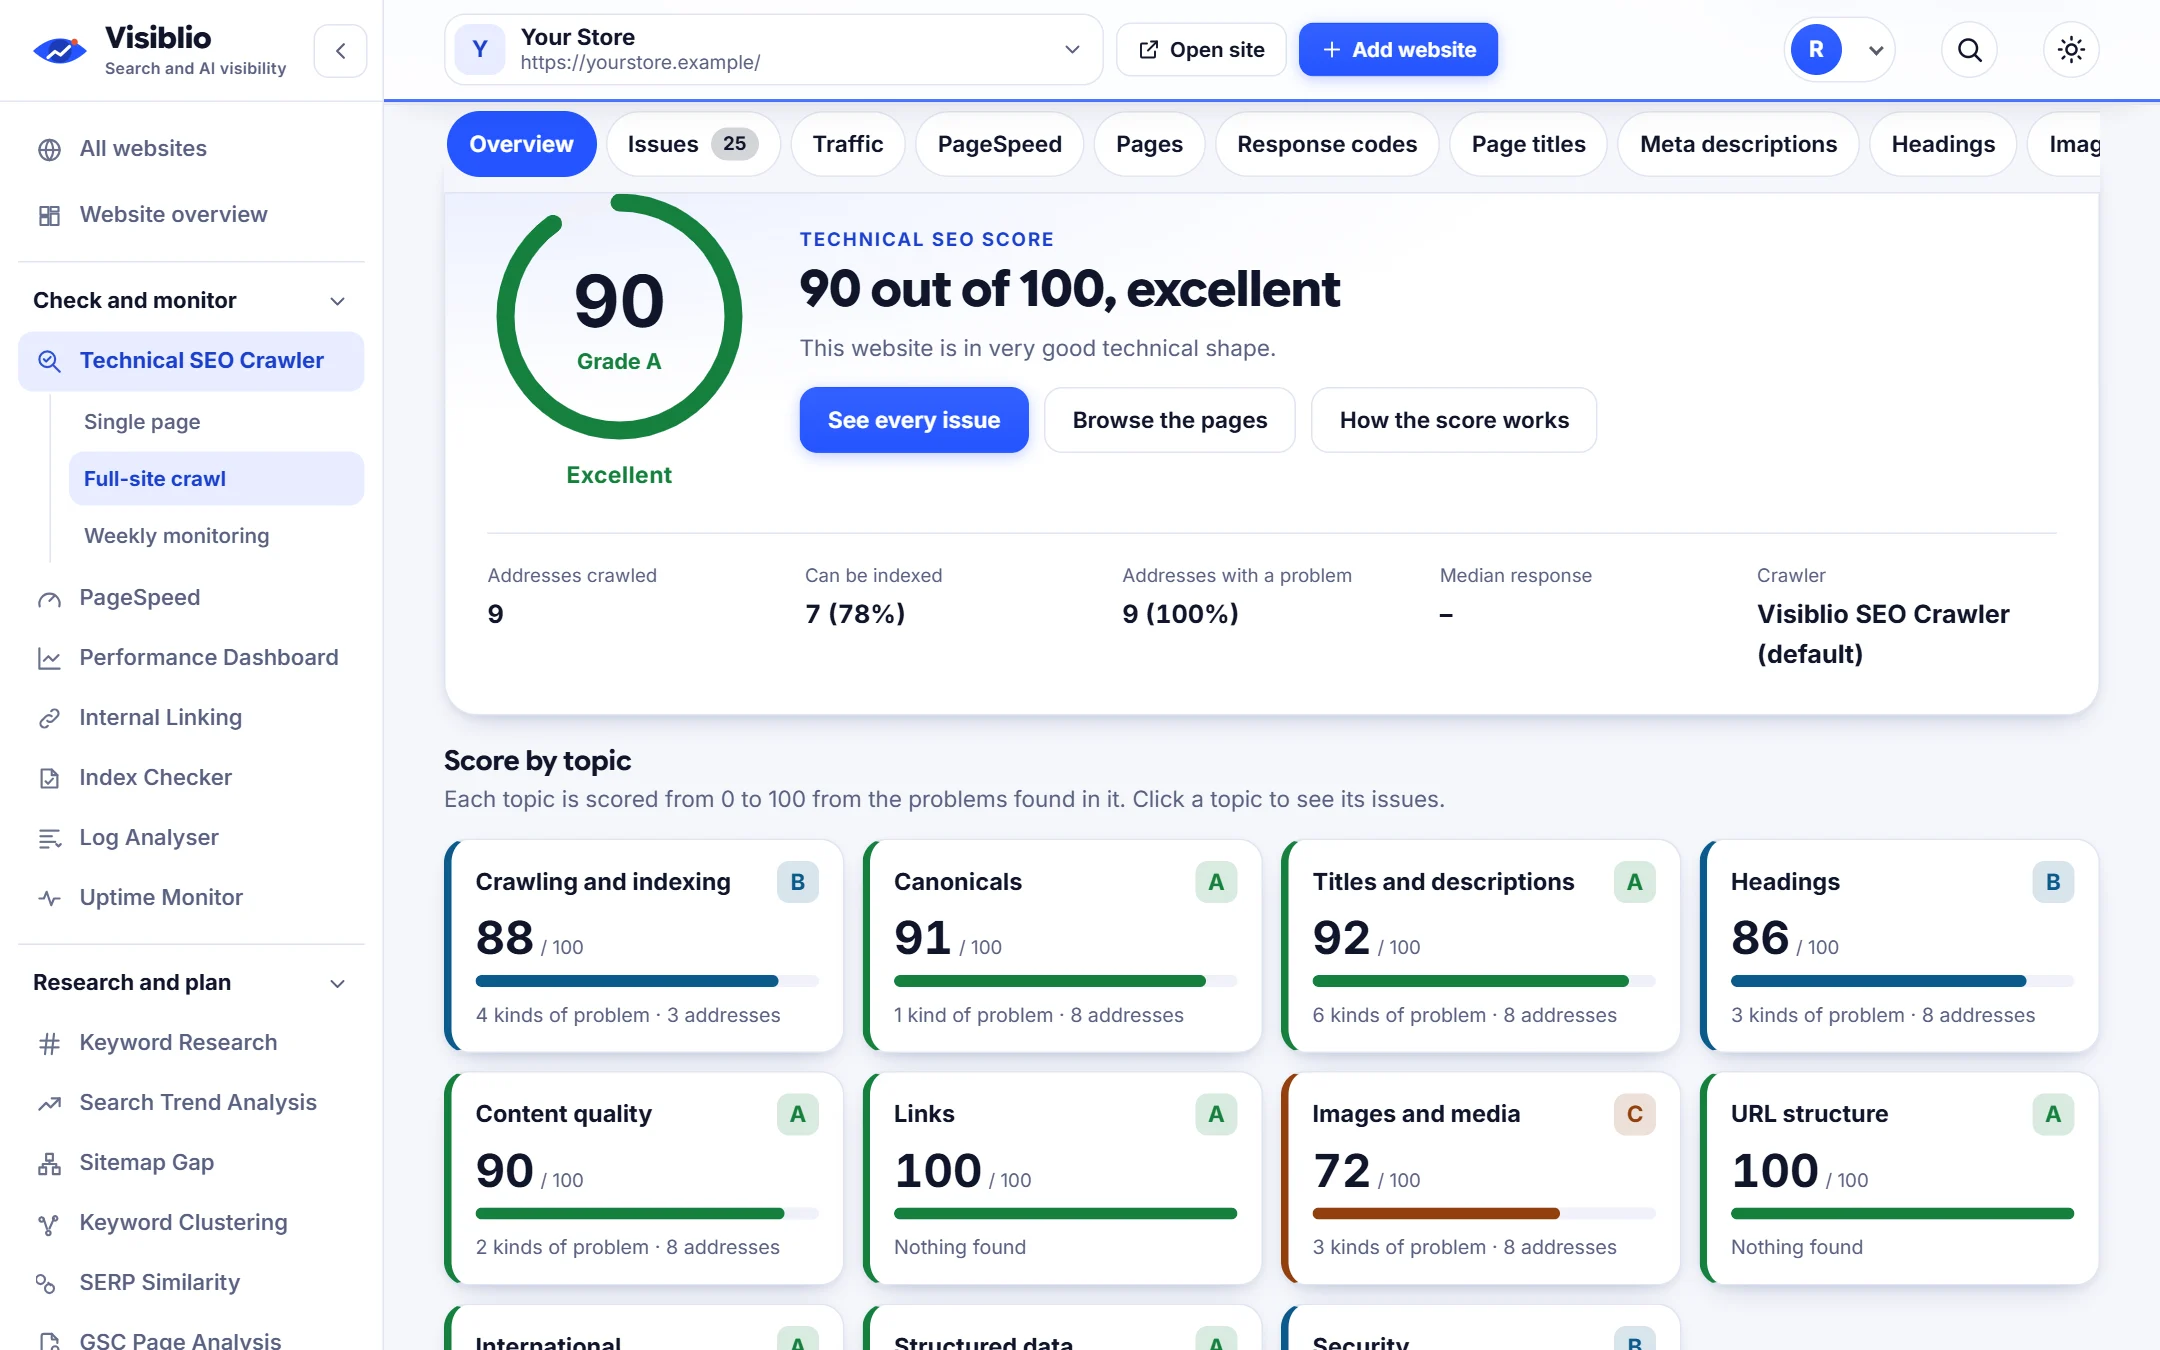Click the B grade badge on Headings card
This screenshot has height=1350, width=2160.
coord(2053,882)
